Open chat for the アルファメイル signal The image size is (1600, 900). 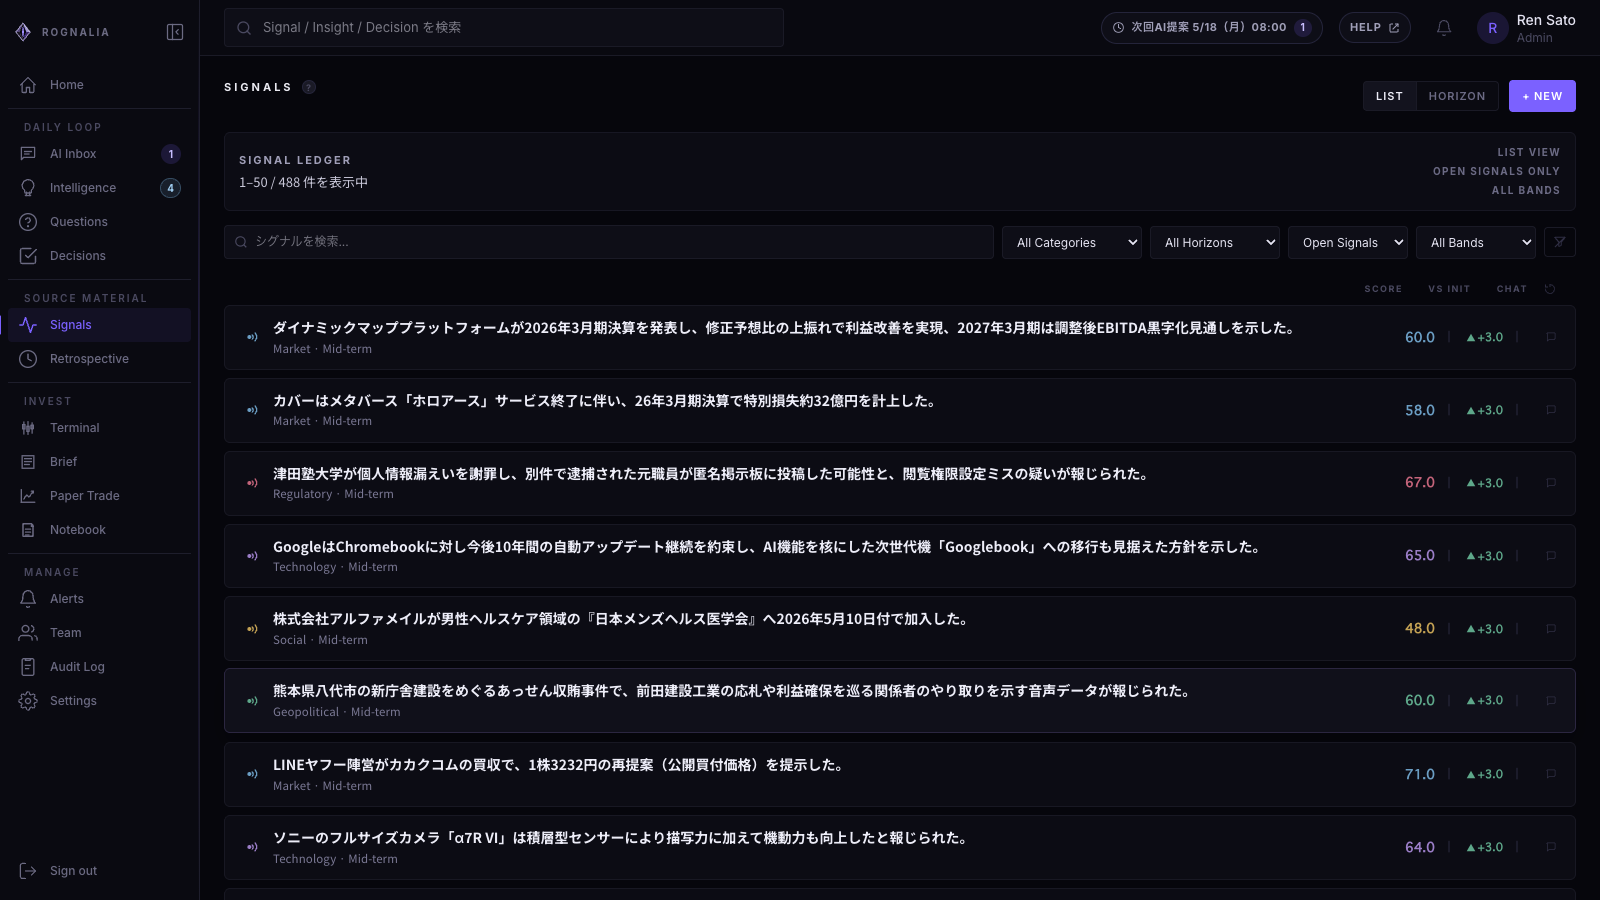click(1551, 629)
